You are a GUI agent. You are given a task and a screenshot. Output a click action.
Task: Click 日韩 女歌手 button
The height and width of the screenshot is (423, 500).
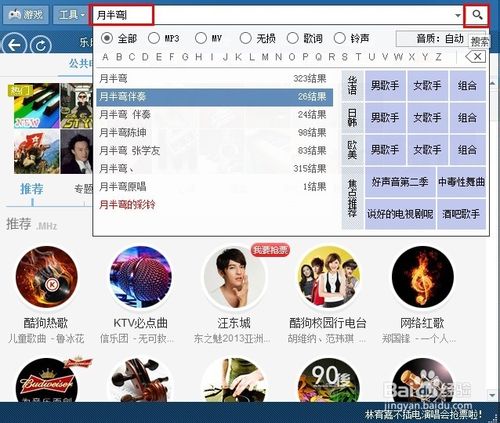click(x=427, y=118)
